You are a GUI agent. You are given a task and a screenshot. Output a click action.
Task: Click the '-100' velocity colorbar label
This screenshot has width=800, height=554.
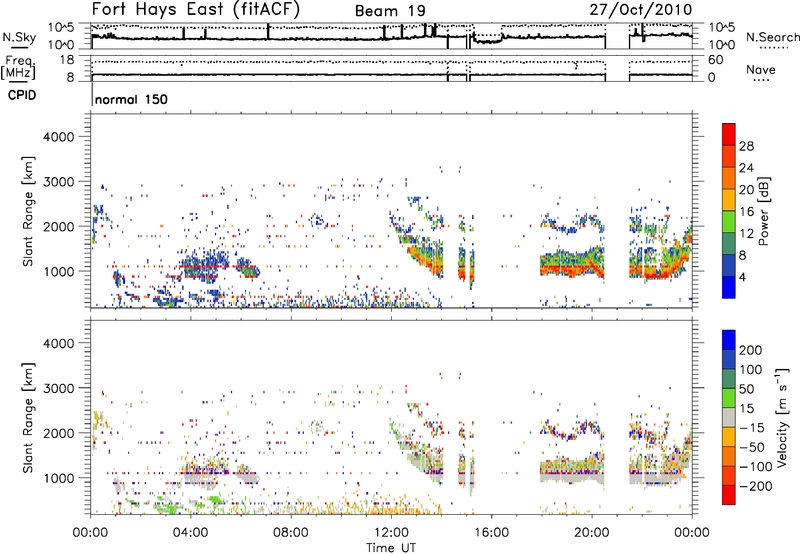pyautogui.click(x=755, y=467)
